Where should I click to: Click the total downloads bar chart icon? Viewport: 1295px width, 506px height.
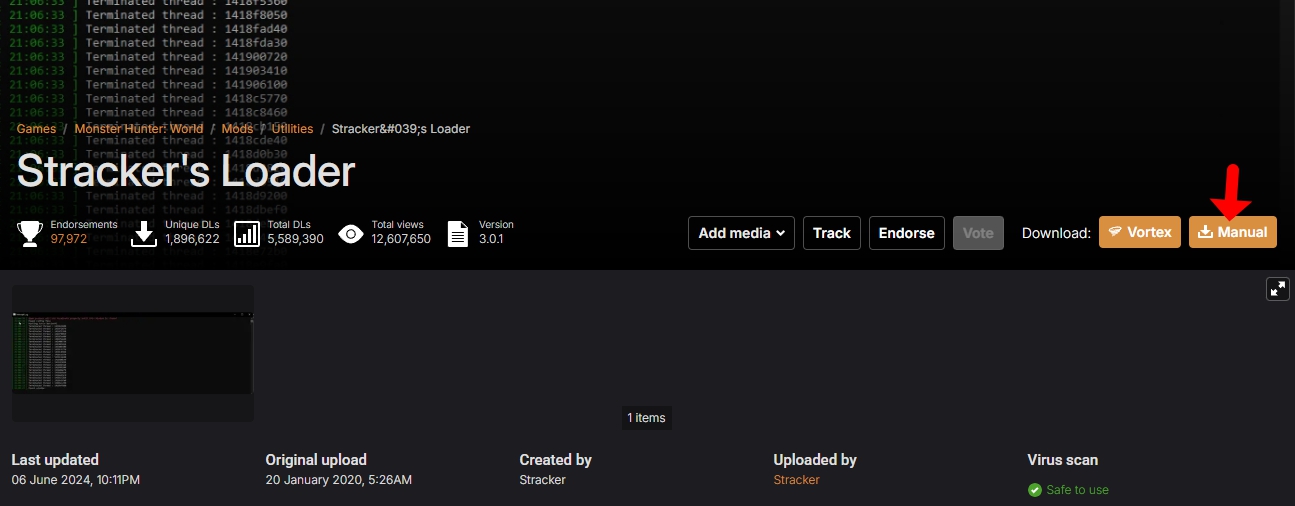[247, 233]
